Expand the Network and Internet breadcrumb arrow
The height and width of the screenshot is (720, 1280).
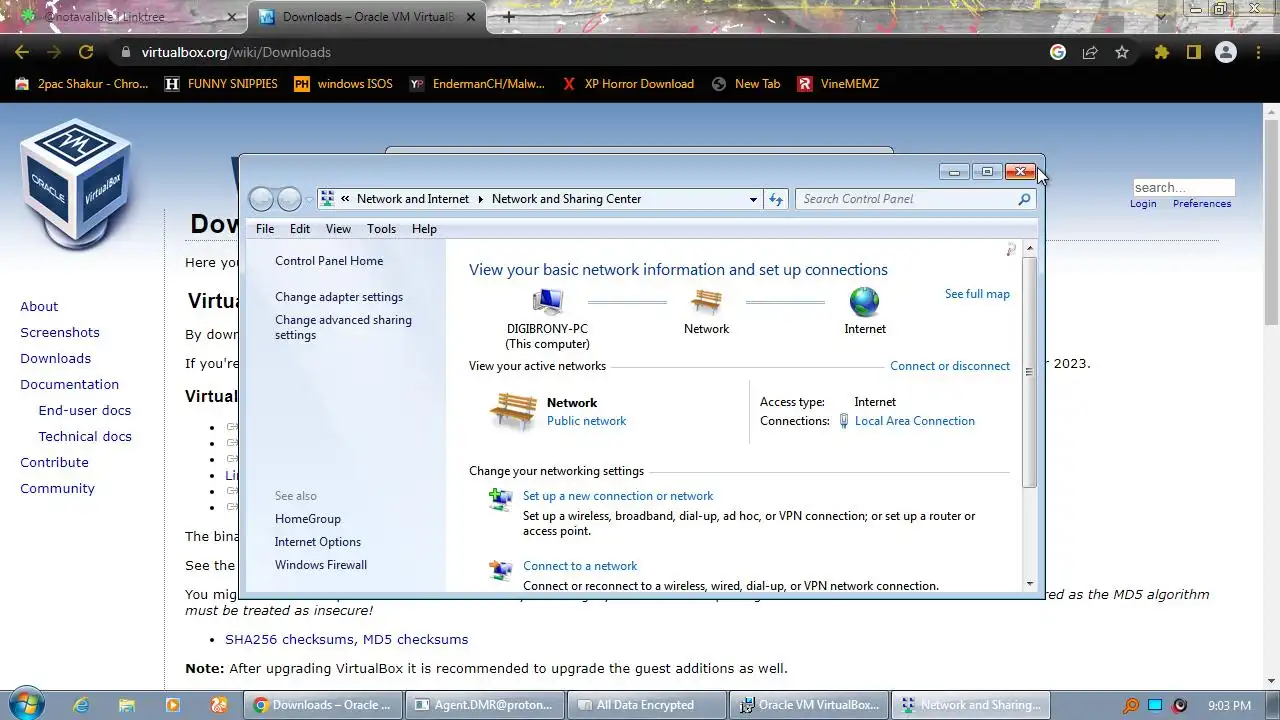(480, 199)
